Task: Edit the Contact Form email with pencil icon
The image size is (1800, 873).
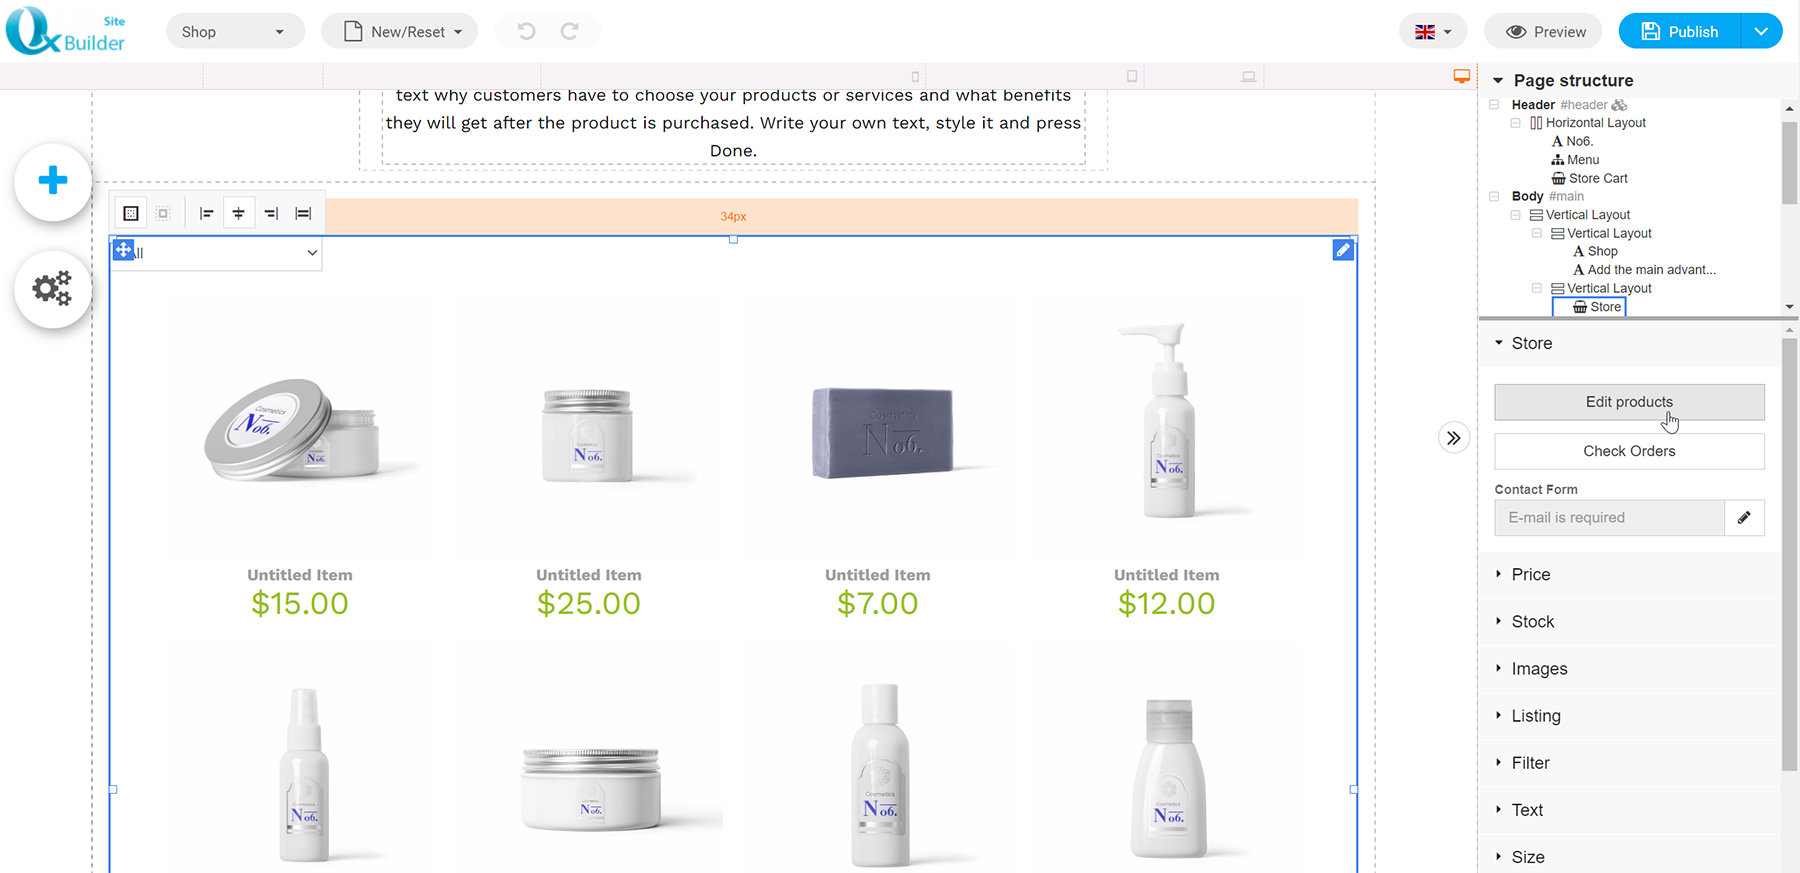Action: (1744, 518)
